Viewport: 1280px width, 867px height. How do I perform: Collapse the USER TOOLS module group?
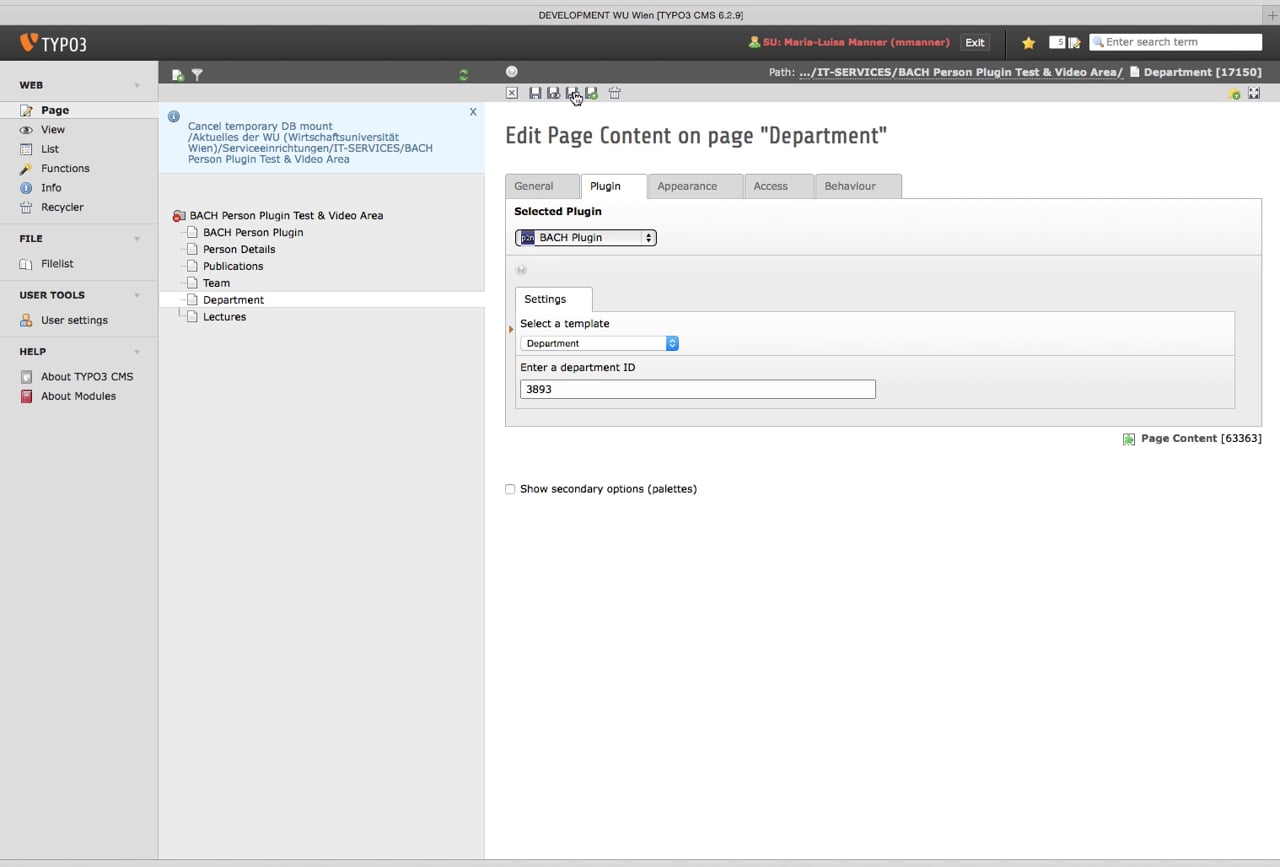(x=137, y=296)
